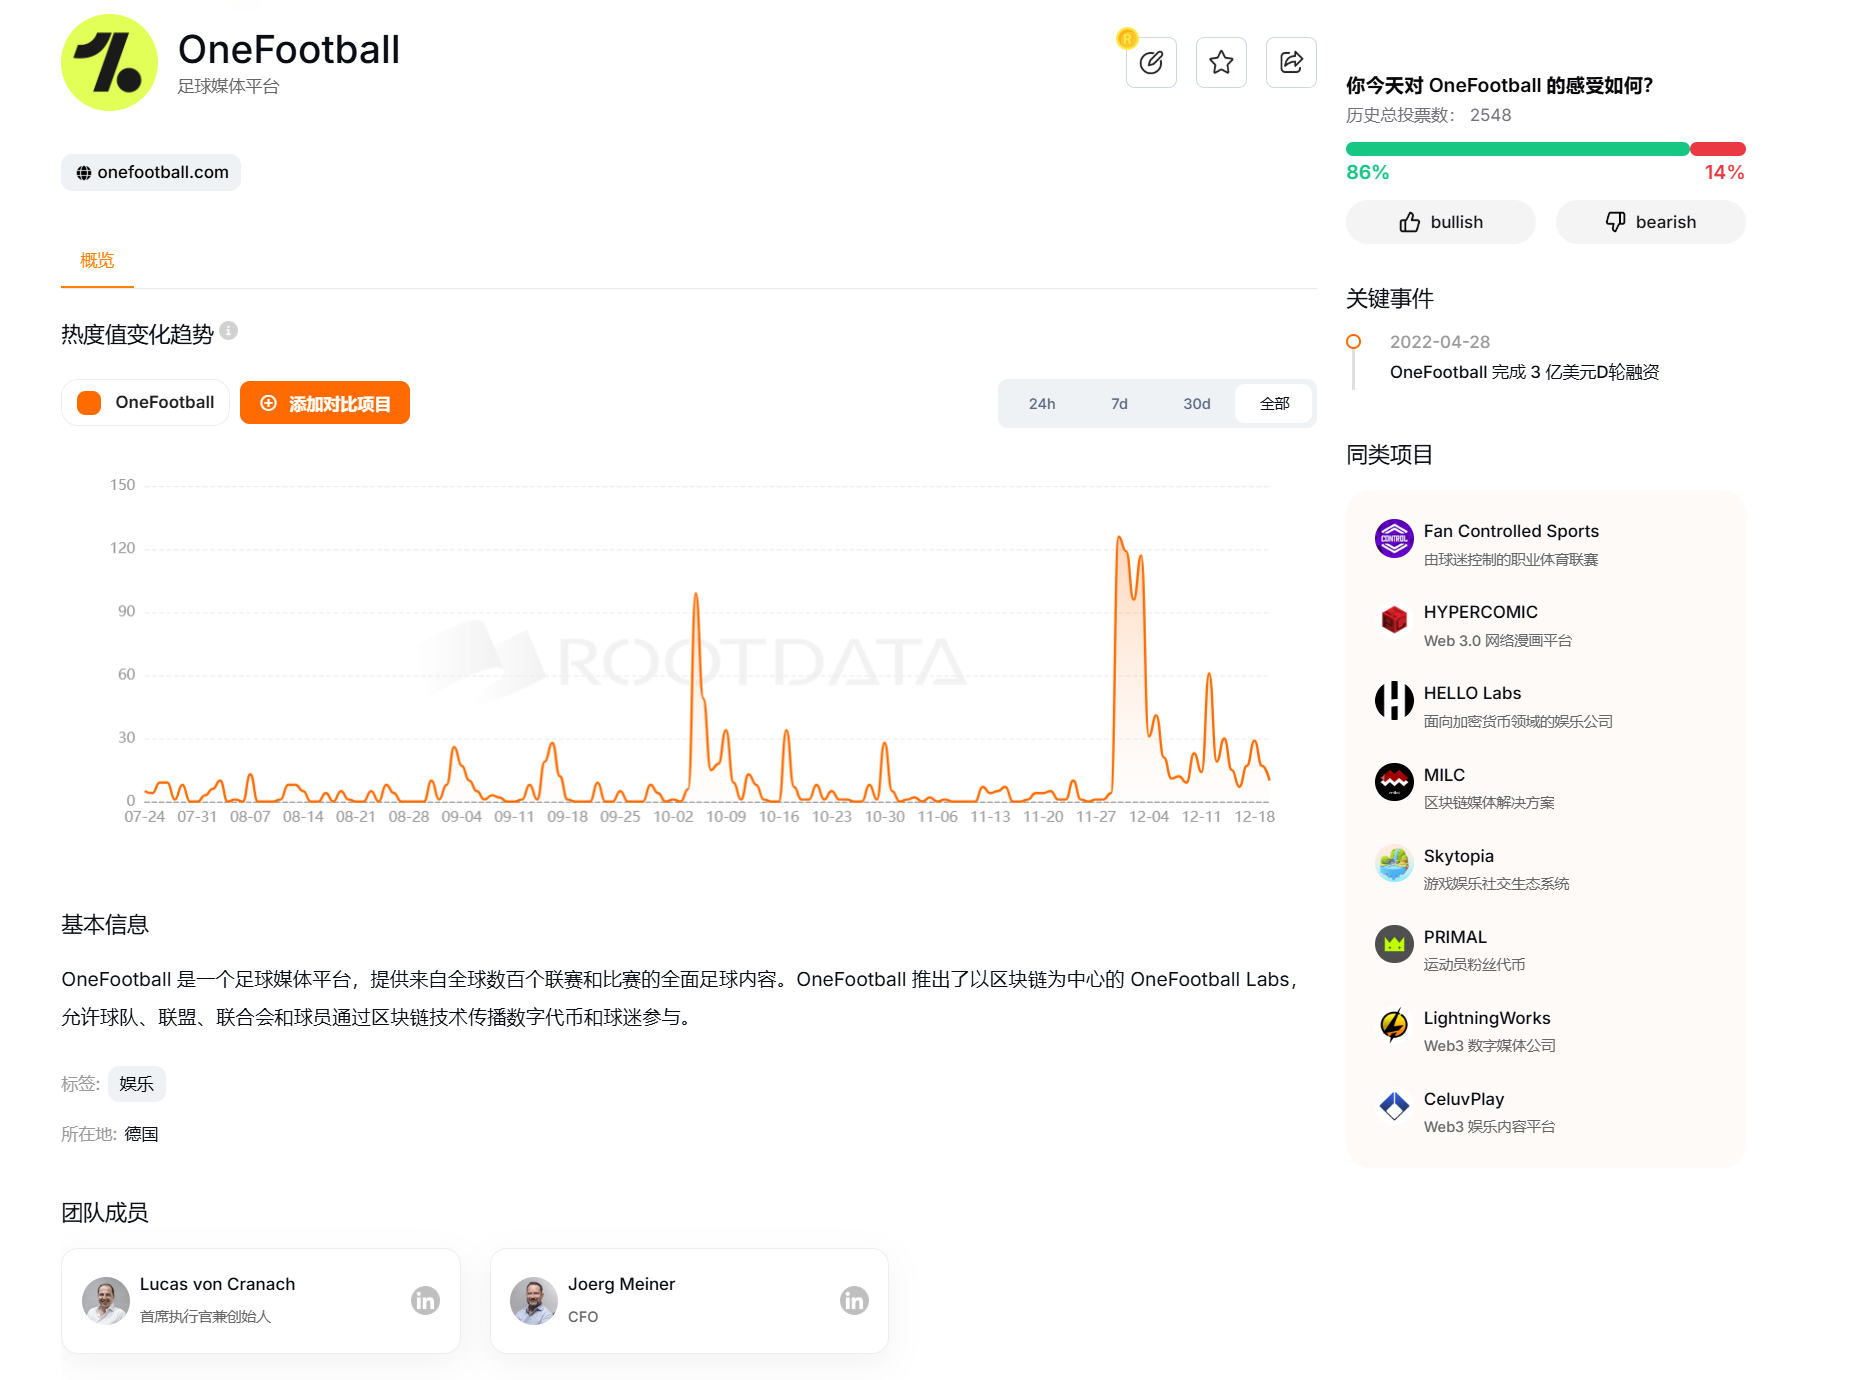Click the PRIMAL project name
The image size is (1851, 1380).
[1455, 937]
